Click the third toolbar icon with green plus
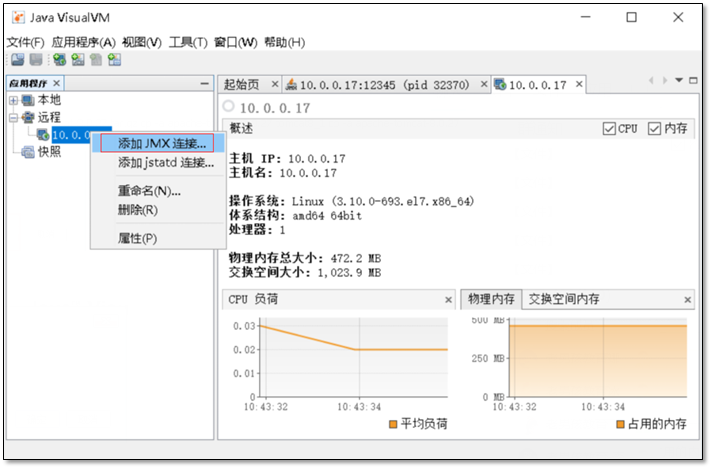Viewport: 712px width, 469px height. click(x=61, y=60)
